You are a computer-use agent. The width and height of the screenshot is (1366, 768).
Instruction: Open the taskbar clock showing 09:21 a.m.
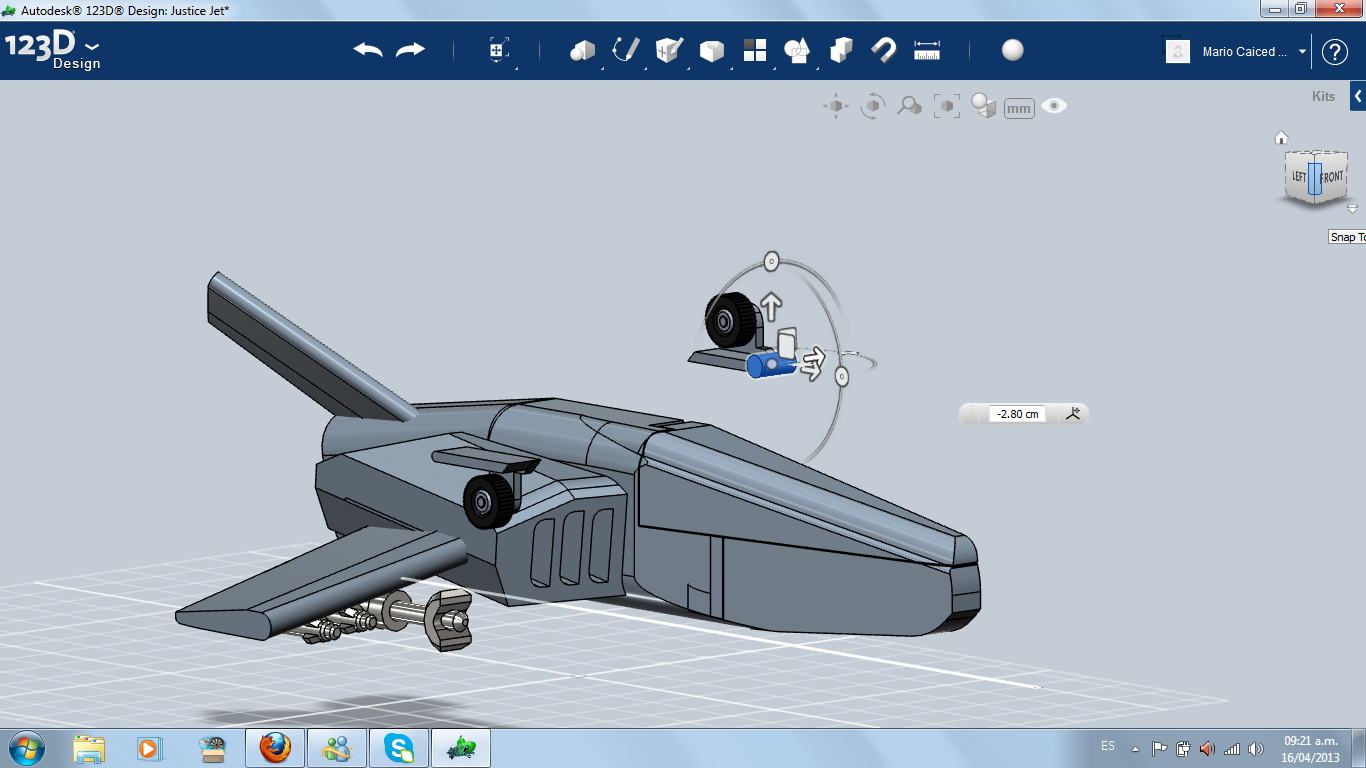pos(1311,749)
